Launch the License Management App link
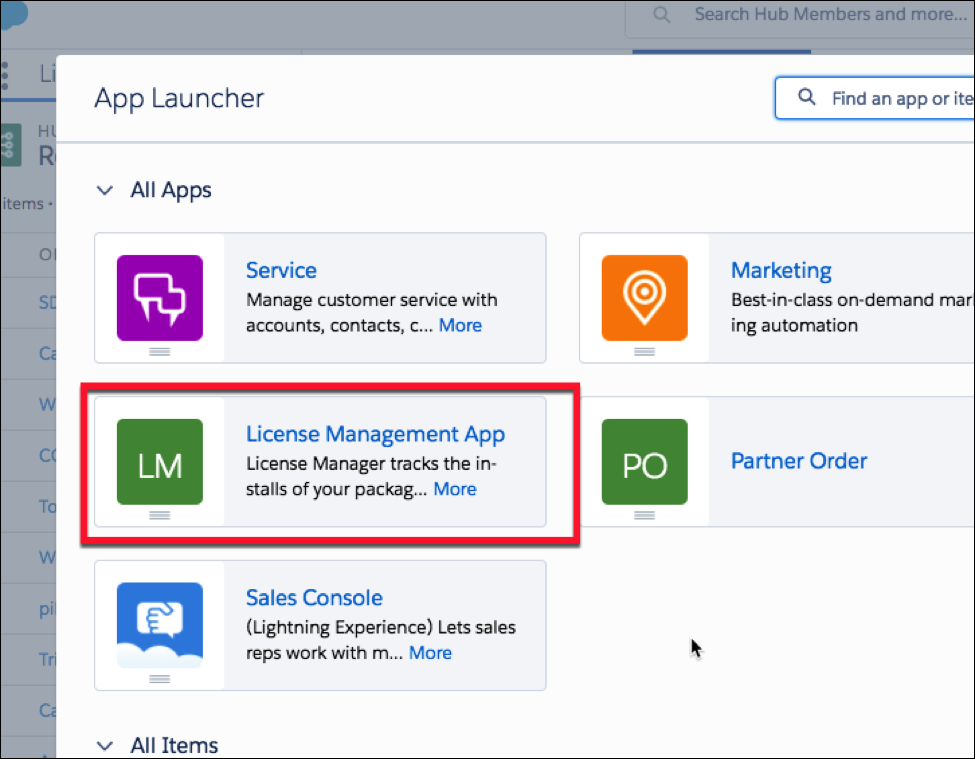This screenshot has height=759, width=975. click(x=376, y=434)
